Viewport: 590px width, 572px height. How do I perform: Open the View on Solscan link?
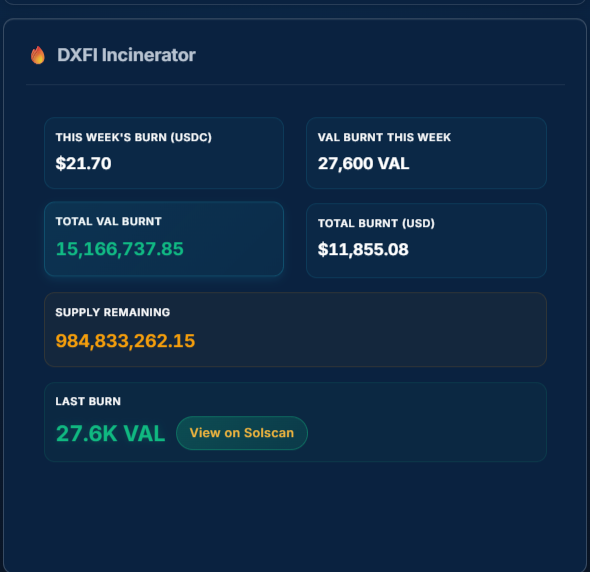click(x=242, y=433)
